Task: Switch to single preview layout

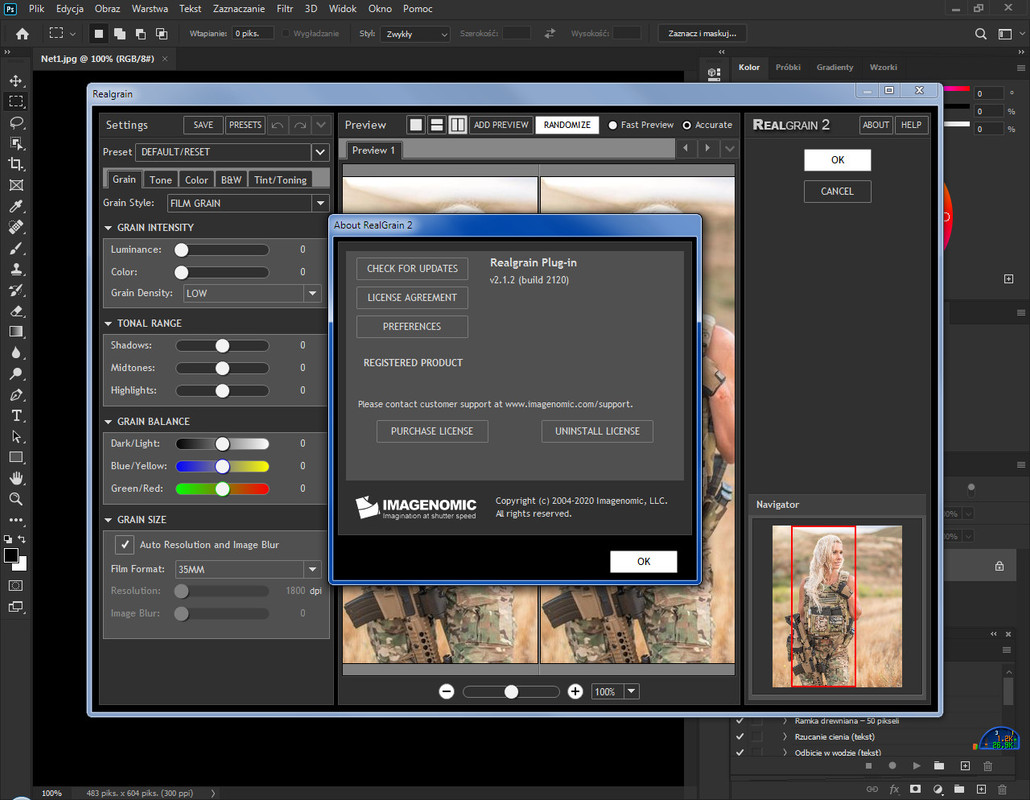Action: click(x=416, y=125)
